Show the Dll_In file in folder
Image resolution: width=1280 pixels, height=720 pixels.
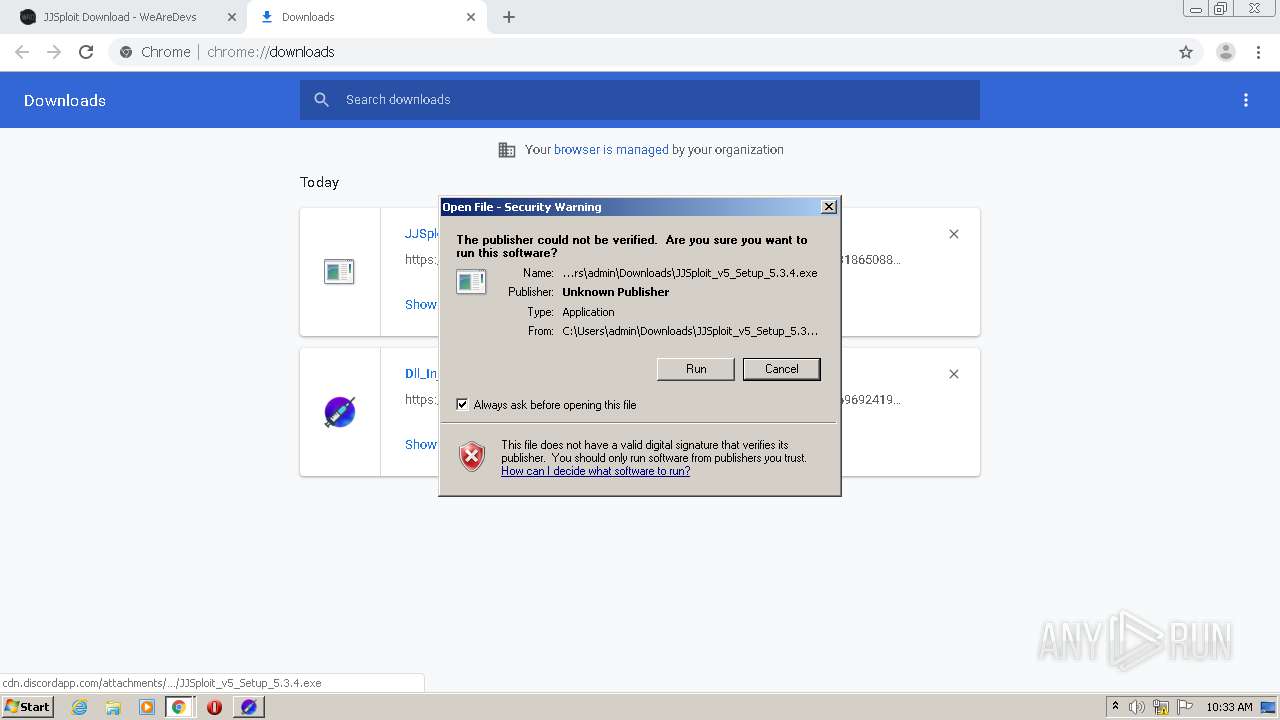click(421, 445)
